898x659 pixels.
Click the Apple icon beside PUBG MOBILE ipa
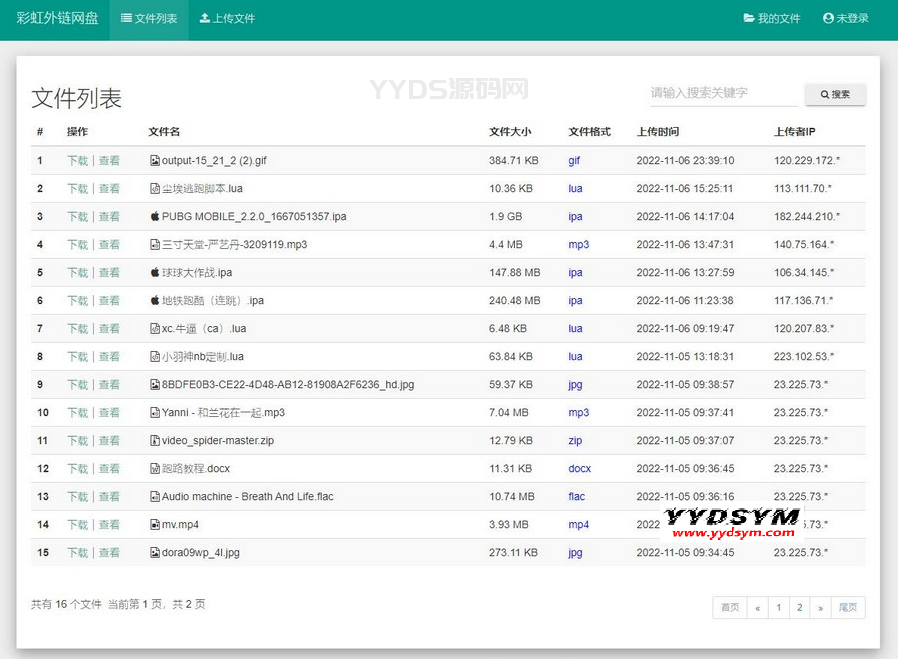tap(154, 217)
